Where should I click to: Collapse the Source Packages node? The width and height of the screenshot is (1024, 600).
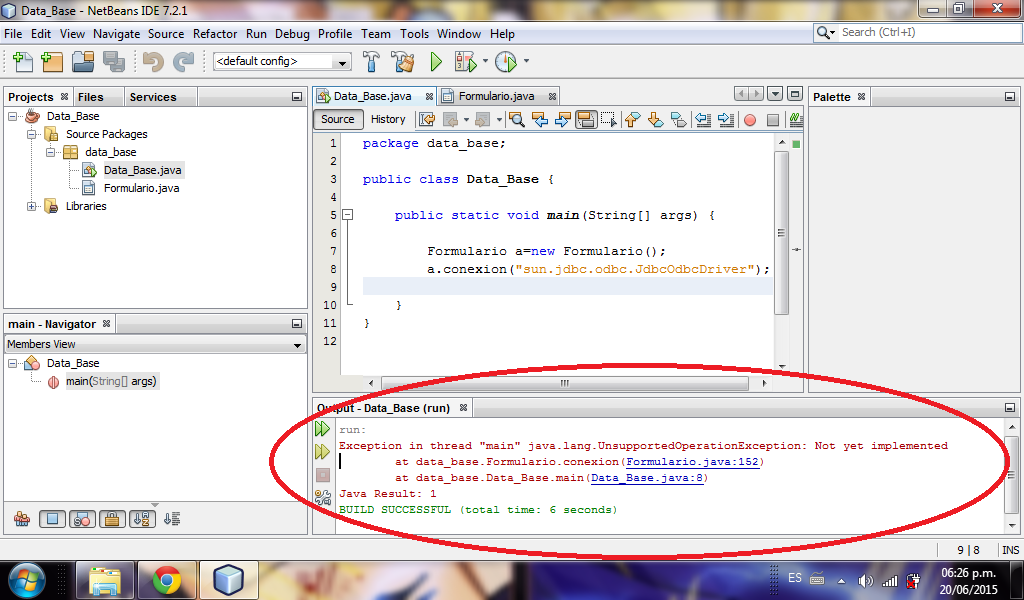click(31, 134)
